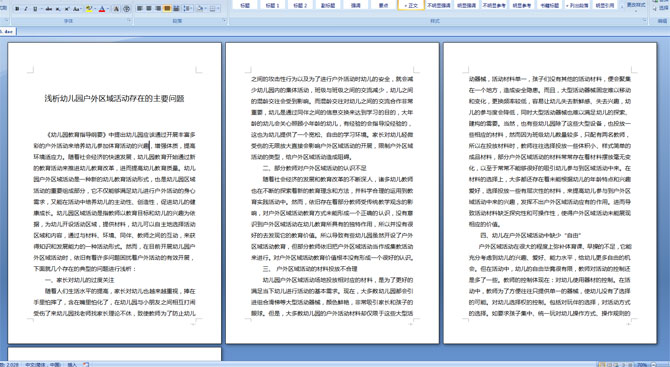Open the Borders dropdown arrow

pyautogui.click(x=218, y=9)
